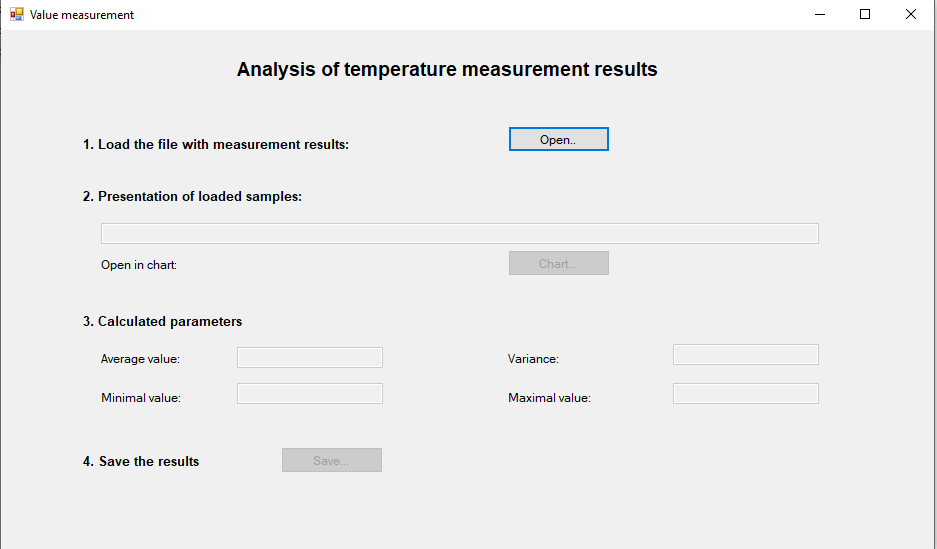Focus the Minimal value field
Viewport: 937px width, 549px height.
click(310, 394)
